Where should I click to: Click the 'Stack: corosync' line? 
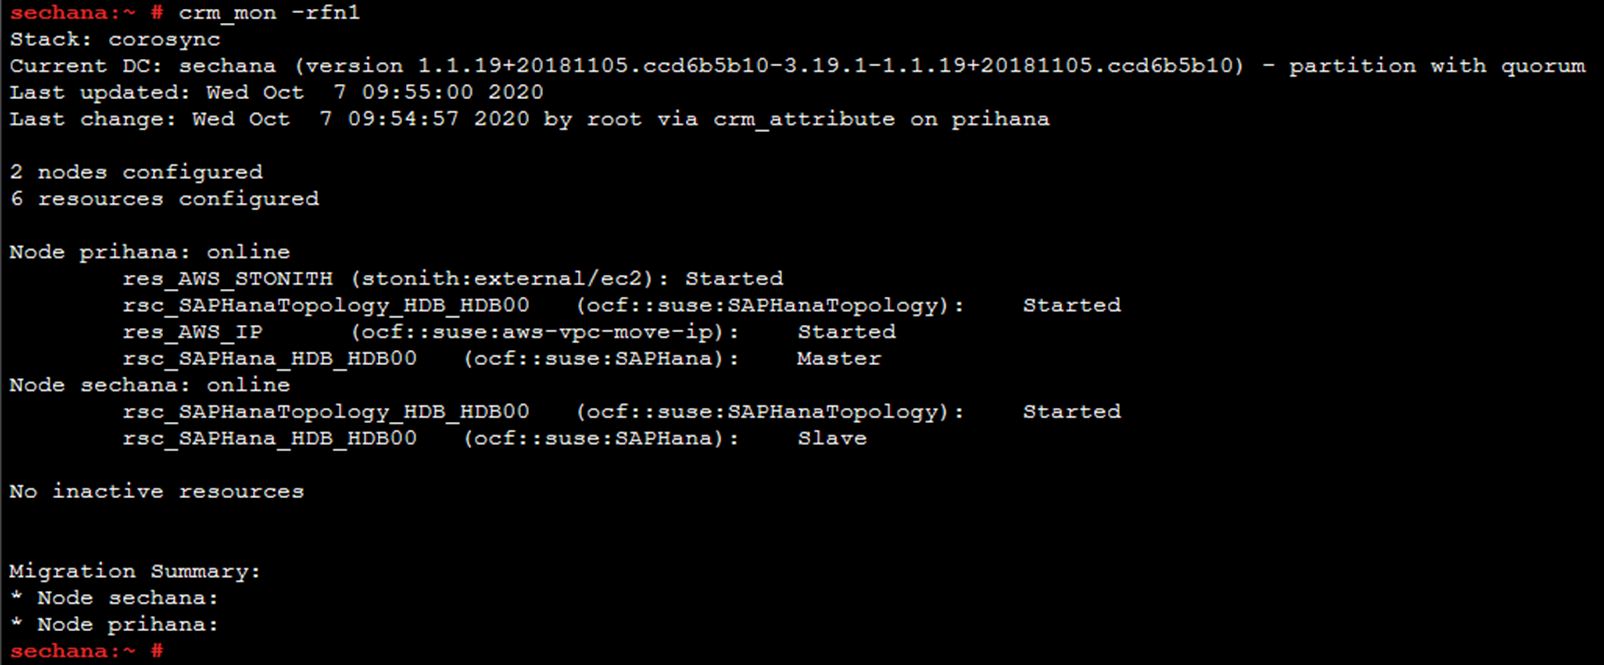[x=114, y=40]
